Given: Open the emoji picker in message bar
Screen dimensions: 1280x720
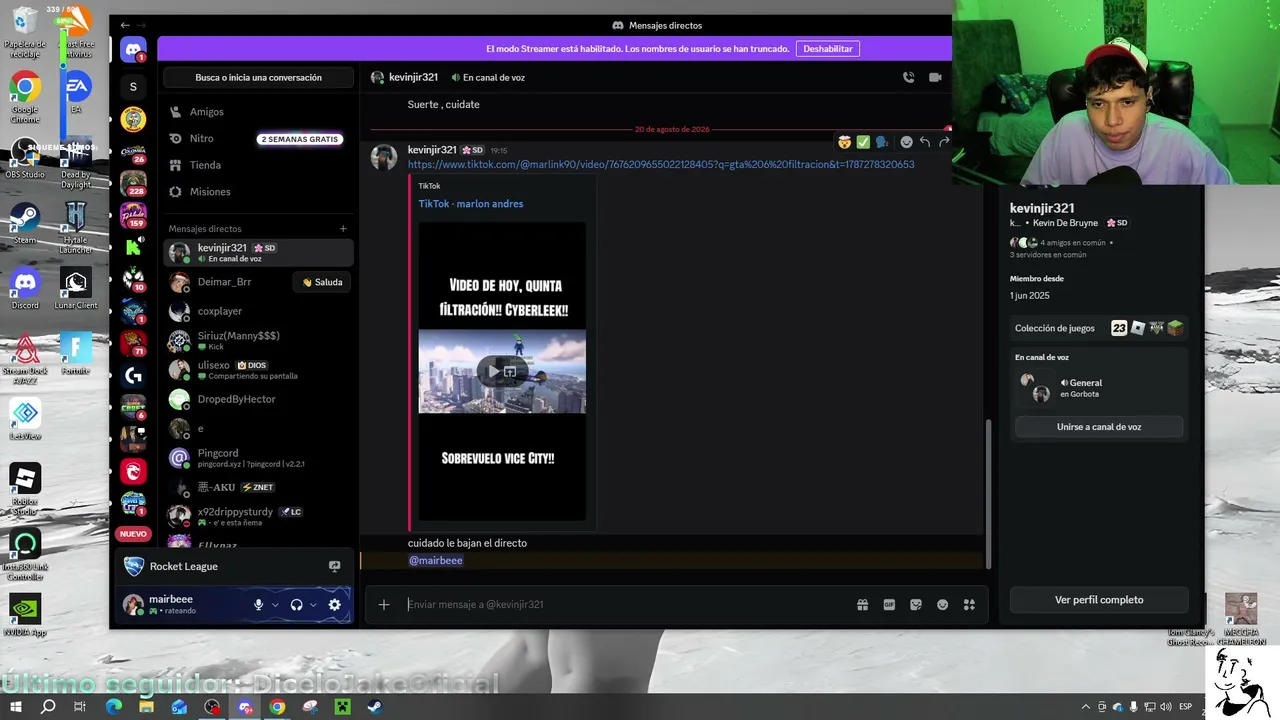Looking at the screenshot, I should click(x=942, y=604).
